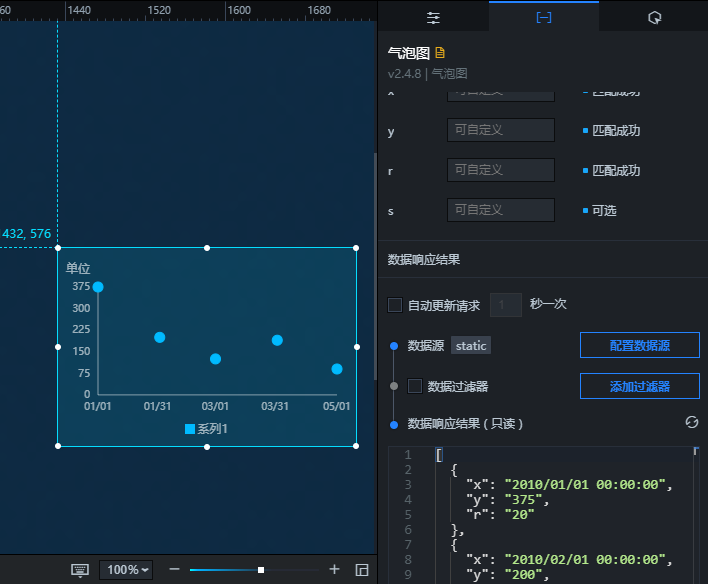Click the auto-update seconds interval field

[x=506, y=305]
